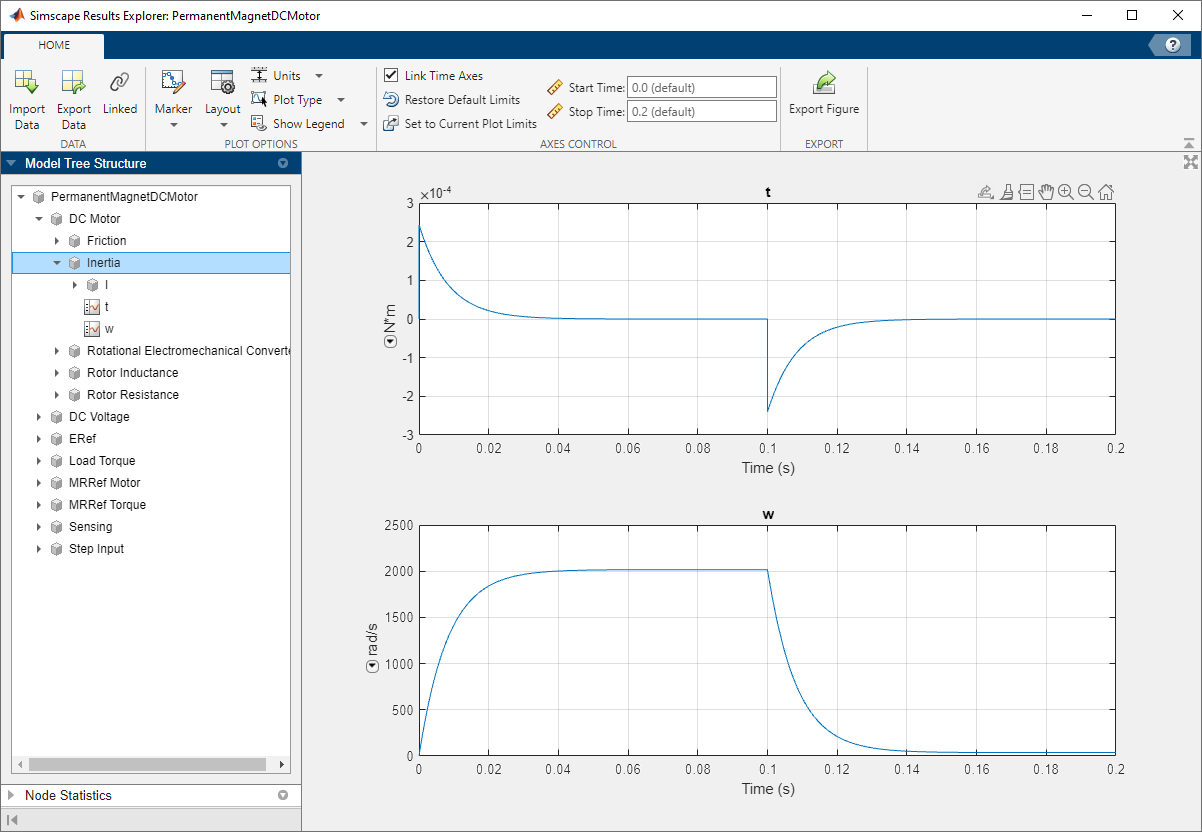Select the Load Torque tree item
The image size is (1202, 832).
point(102,461)
